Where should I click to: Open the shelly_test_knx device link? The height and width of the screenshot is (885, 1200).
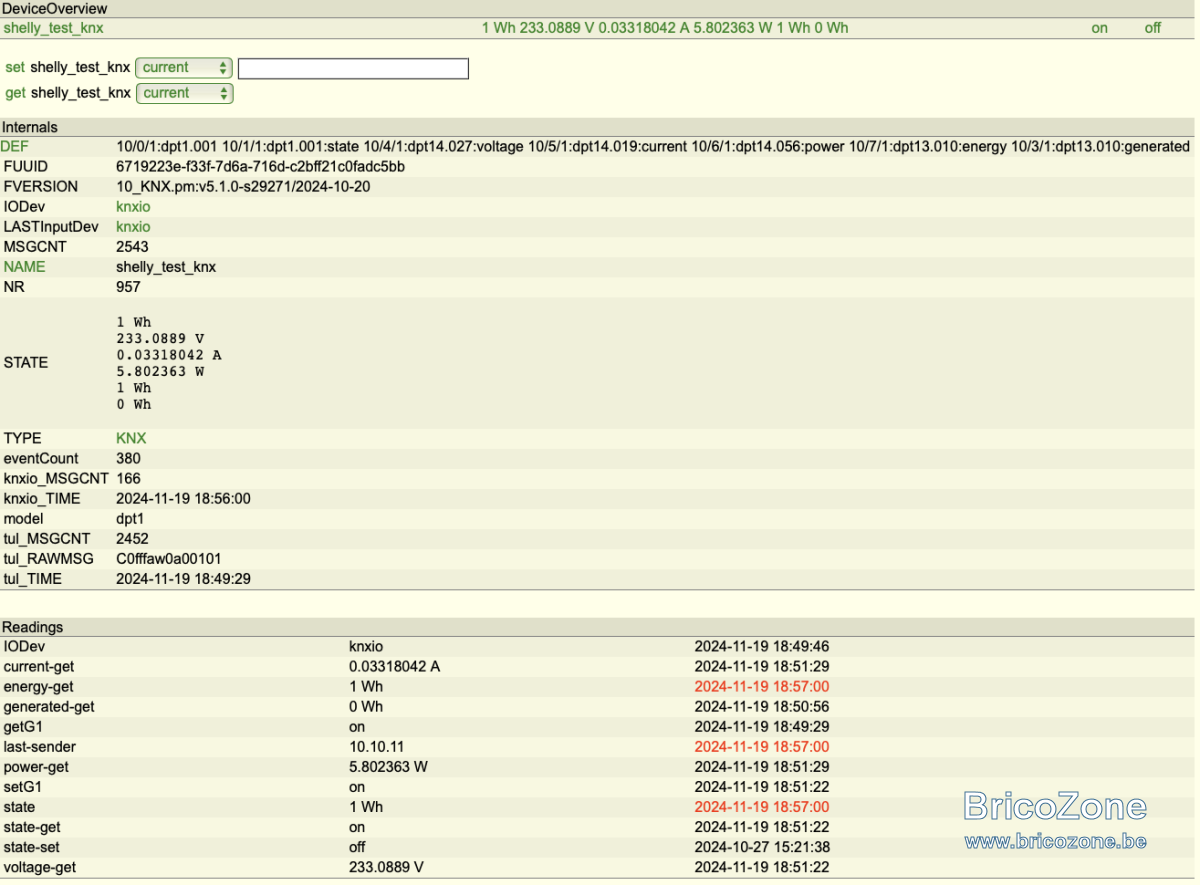pyautogui.click(x=53, y=28)
